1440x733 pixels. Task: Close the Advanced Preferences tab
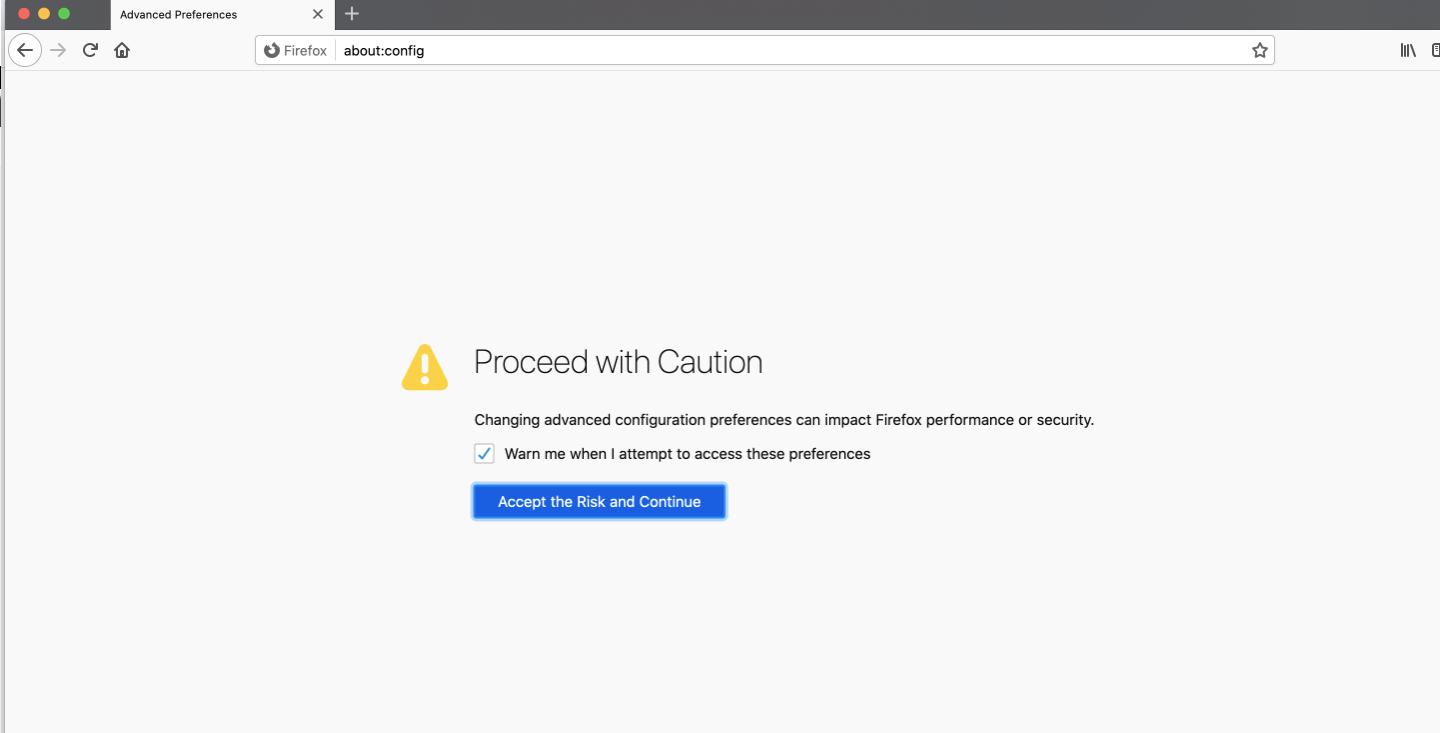tap(318, 14)
